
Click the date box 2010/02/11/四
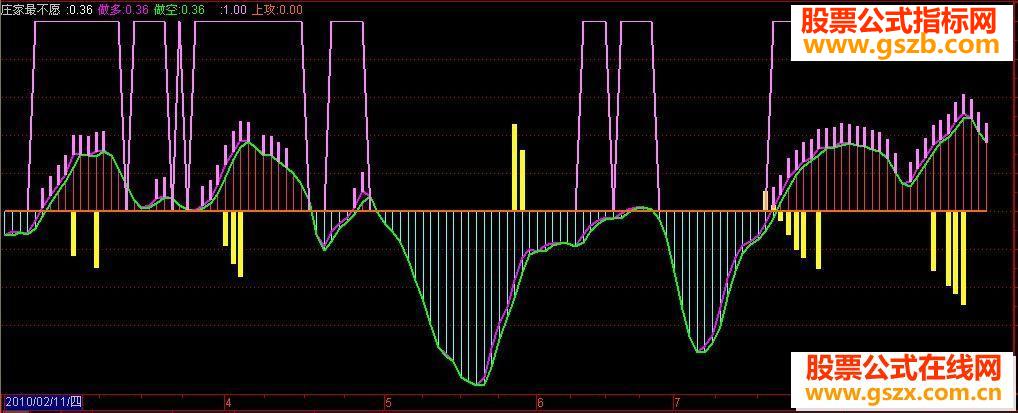coord(43,402)
